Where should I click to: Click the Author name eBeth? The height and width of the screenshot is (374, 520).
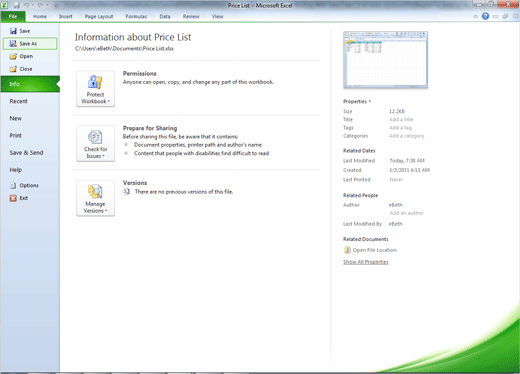(x=396, y=205)
